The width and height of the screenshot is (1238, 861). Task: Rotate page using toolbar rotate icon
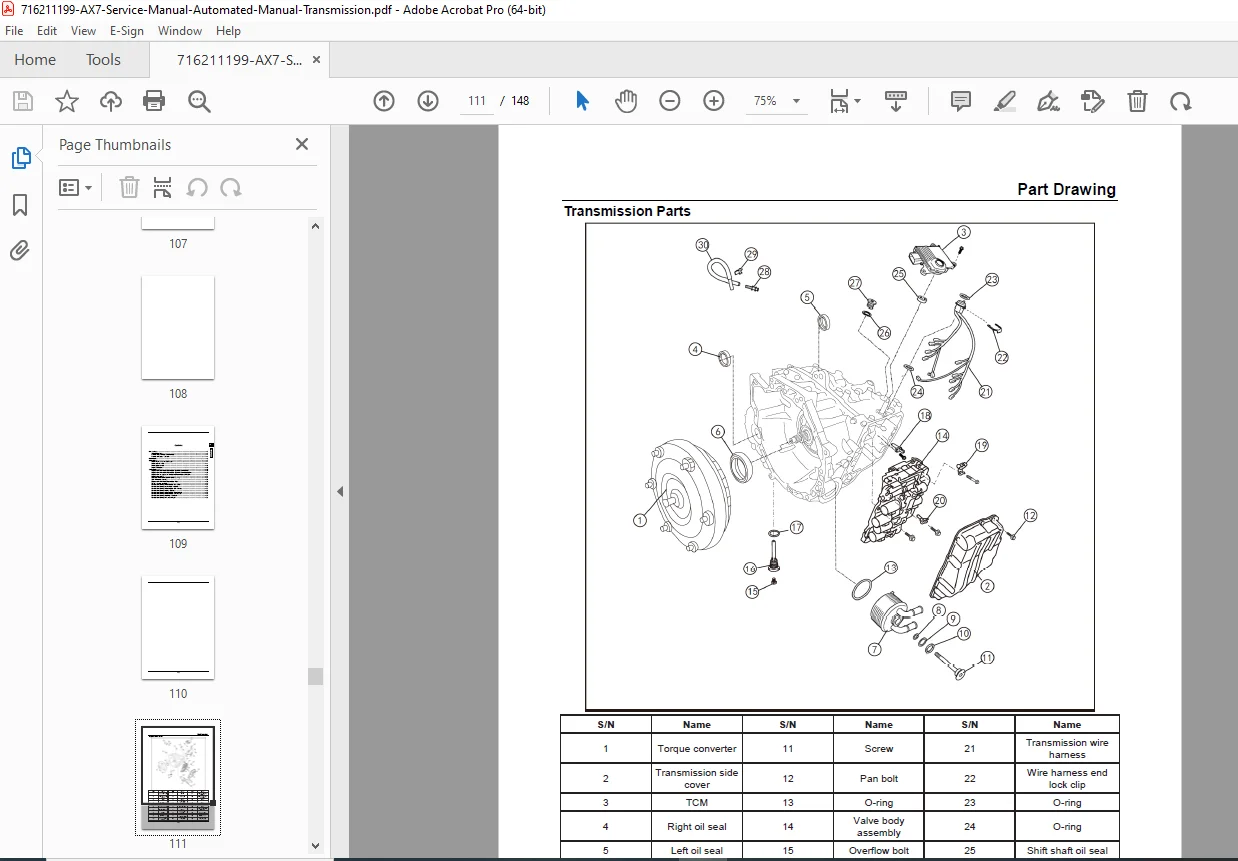tap(1181, 101)
